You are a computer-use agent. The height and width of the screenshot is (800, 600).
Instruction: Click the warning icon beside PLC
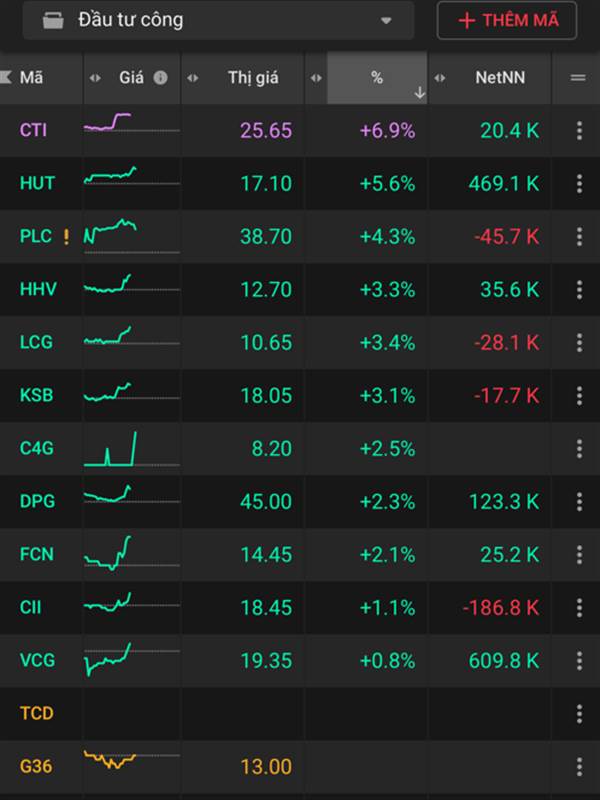point(66,237)
